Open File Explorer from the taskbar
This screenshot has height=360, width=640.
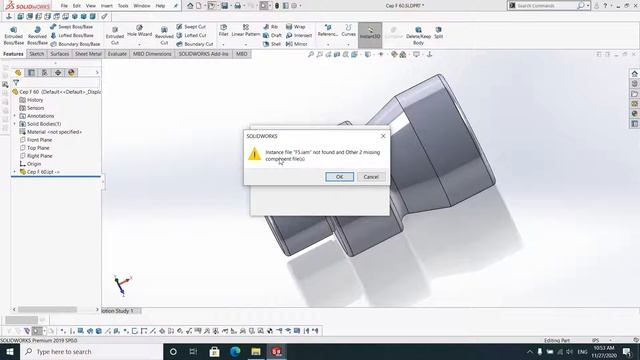tap(256, 351)
